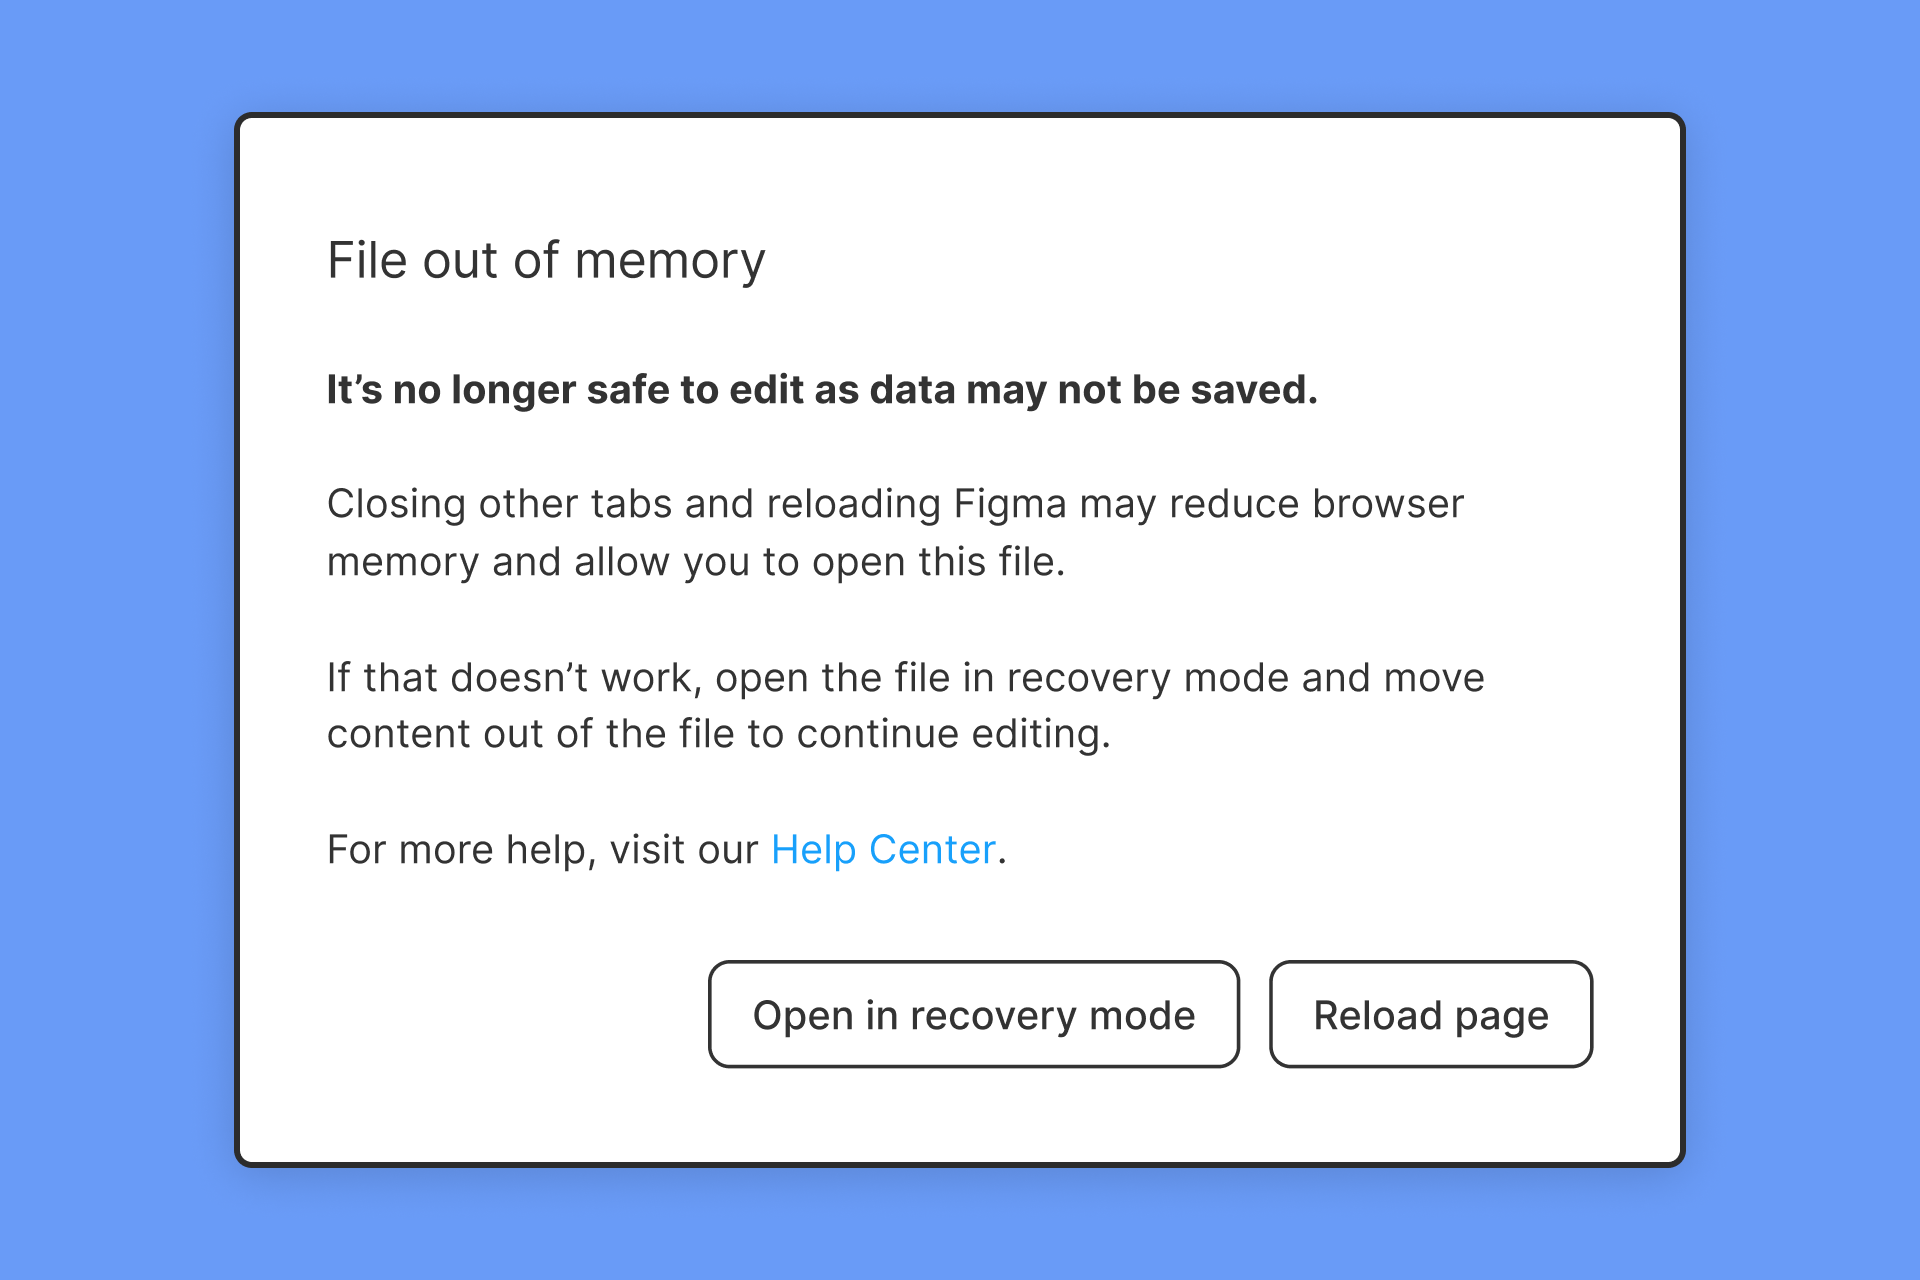Click the paragraph about closing other tabs
The height and width of the screenshot is (1280, 1920).
(x=895, y=532)
